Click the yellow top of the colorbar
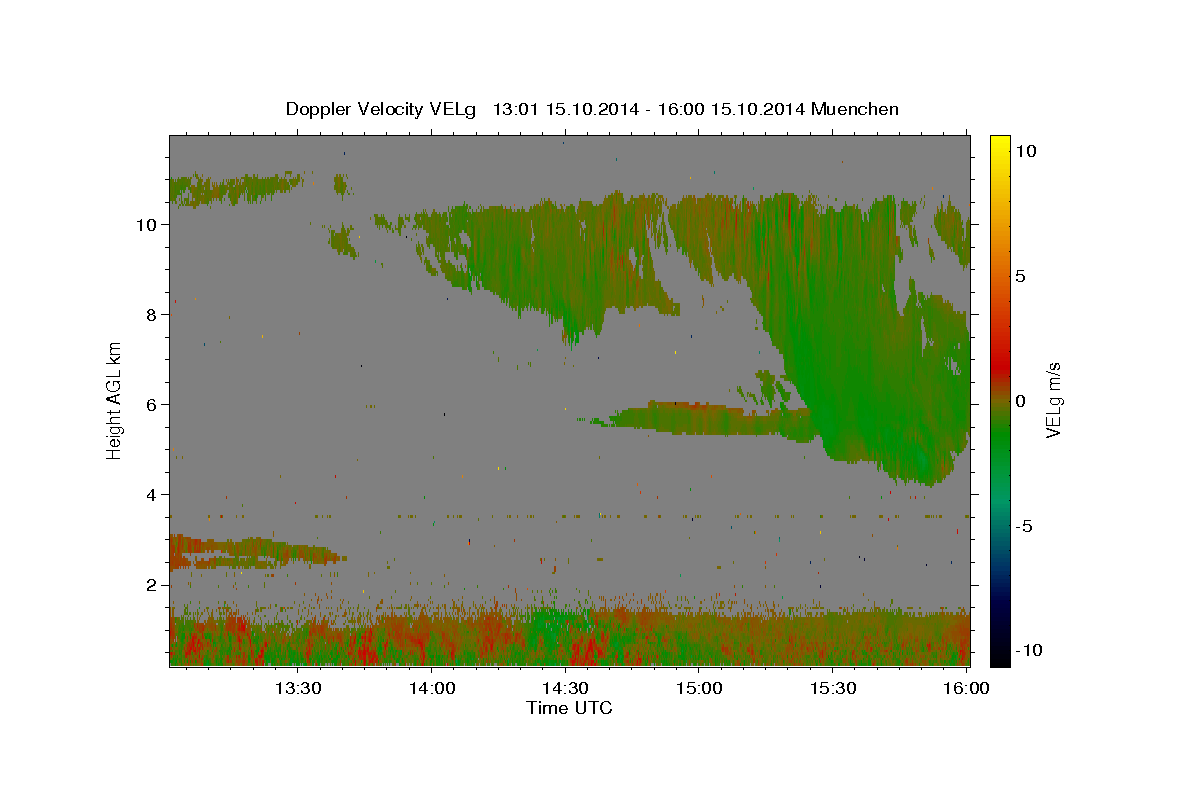 [x=1000, y=142]
